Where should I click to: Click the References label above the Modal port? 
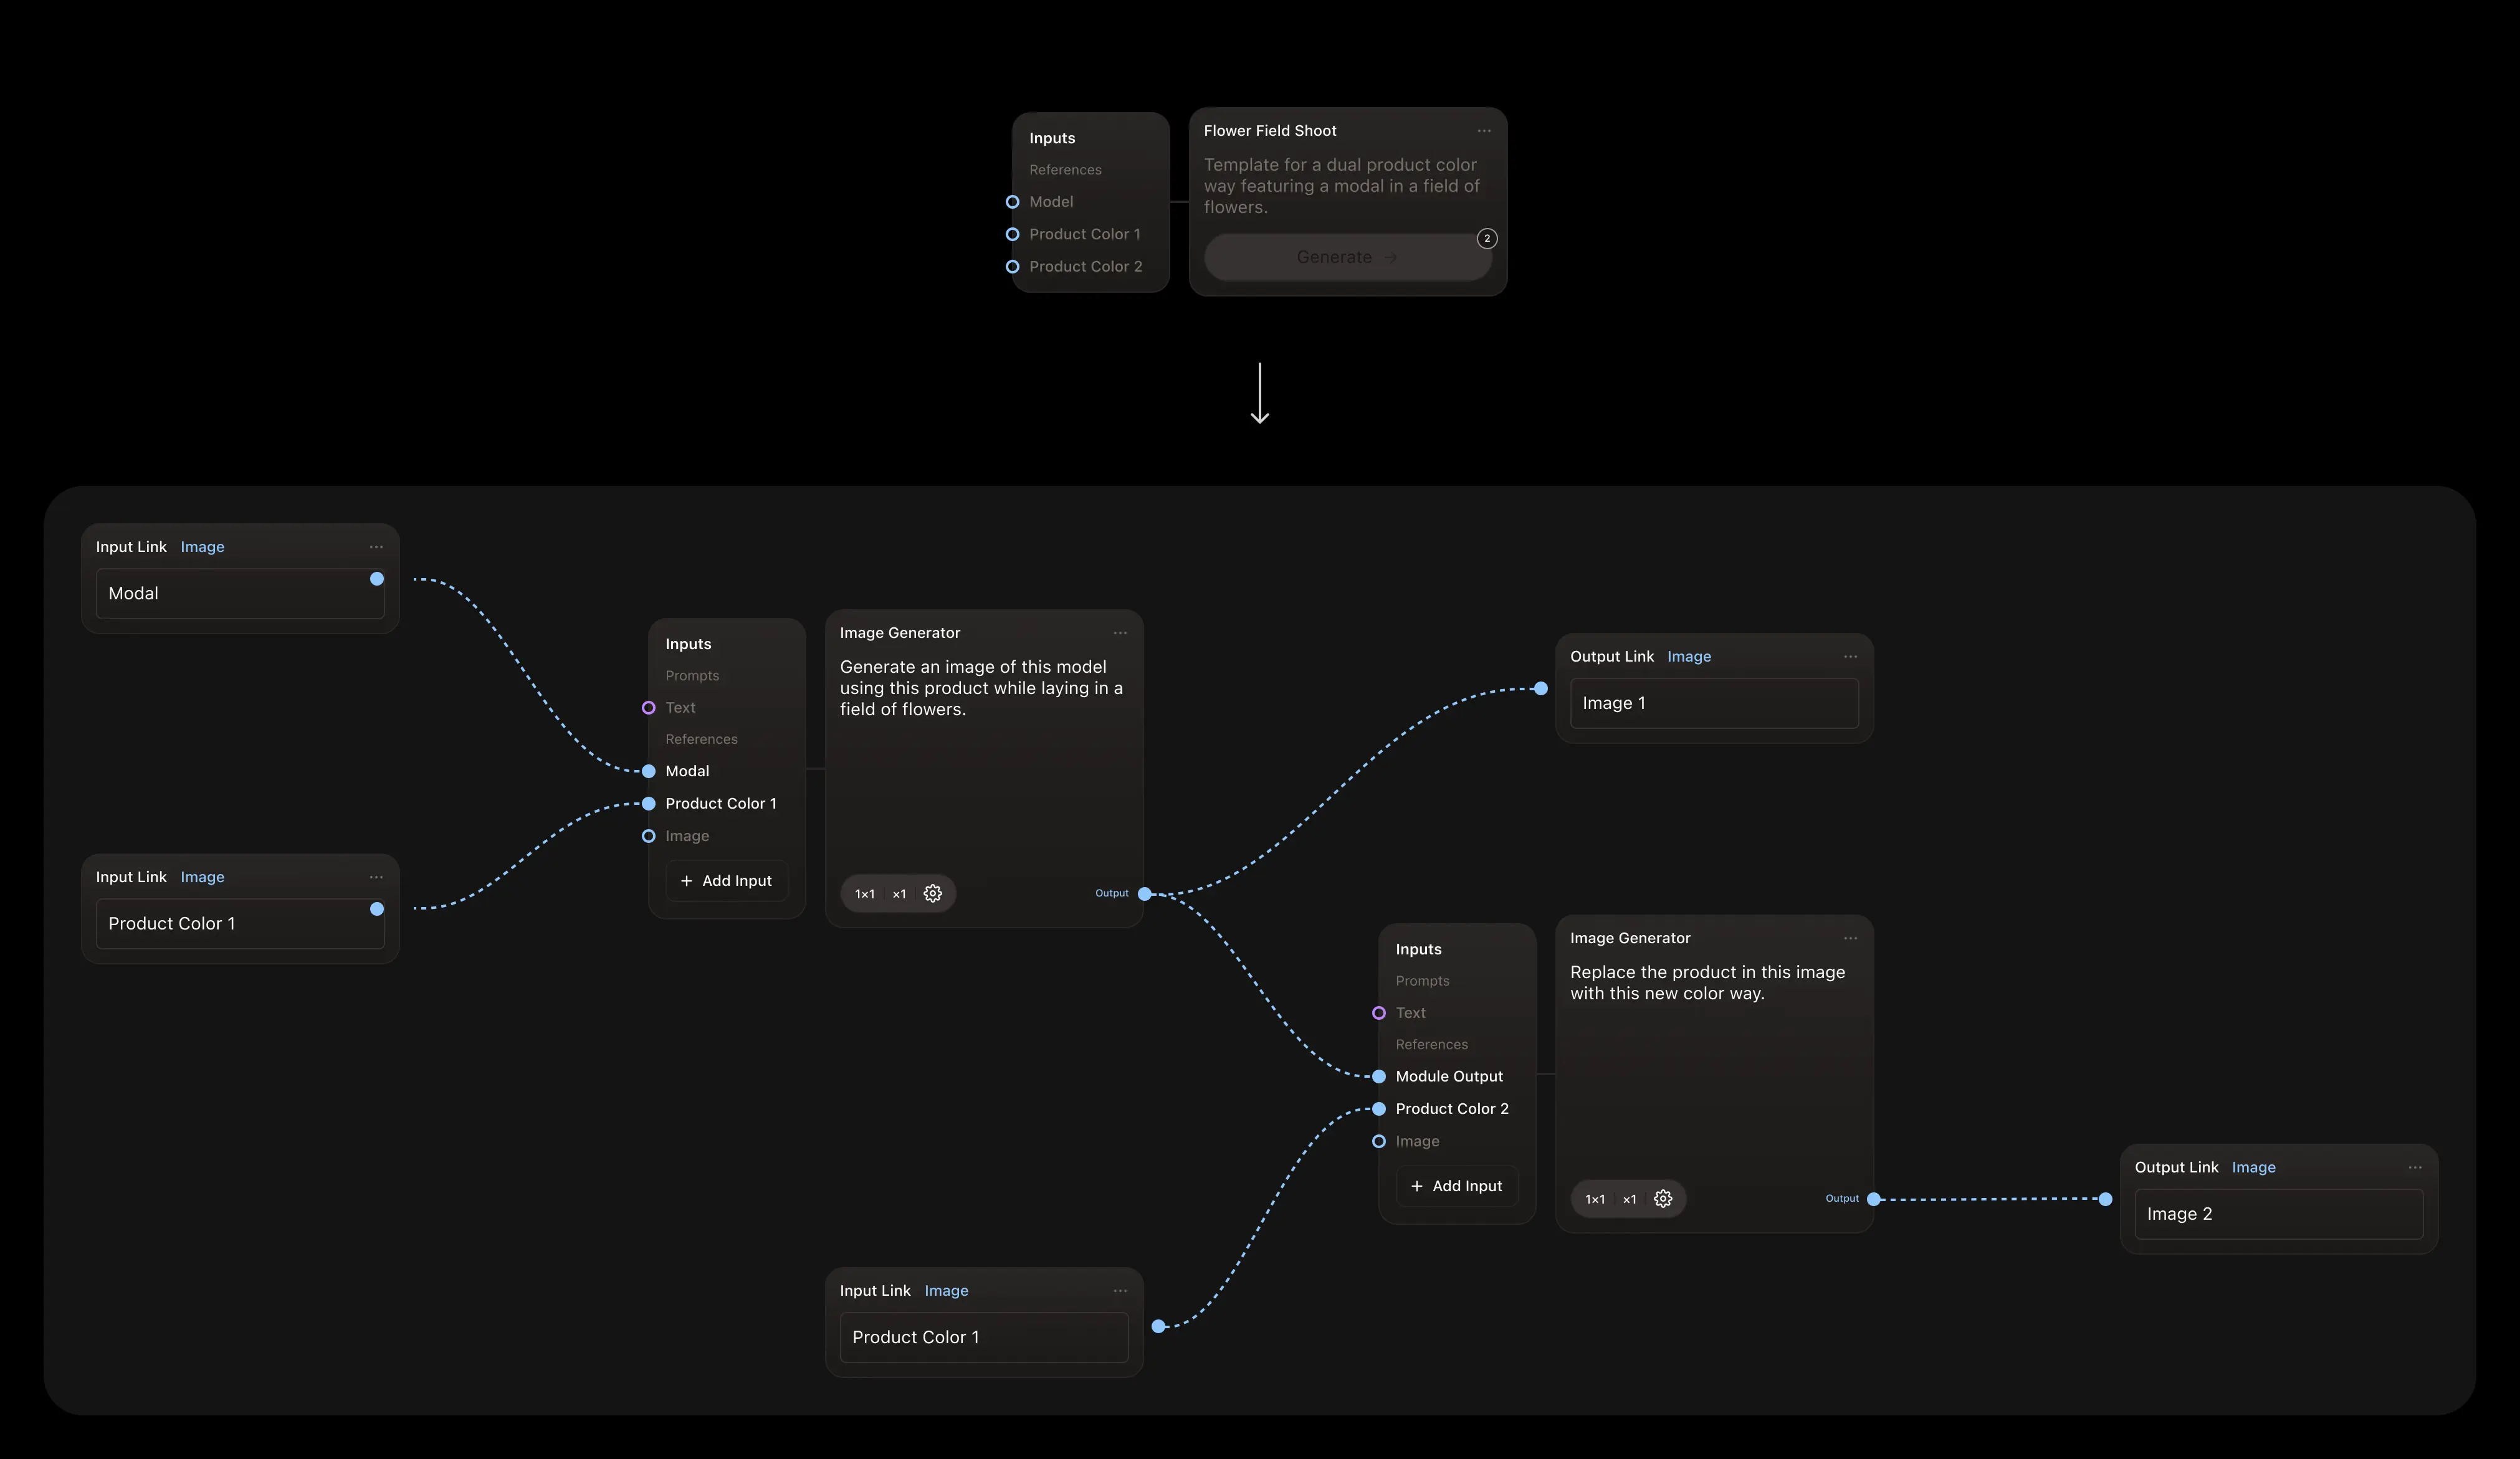click(x=701, y=740)
